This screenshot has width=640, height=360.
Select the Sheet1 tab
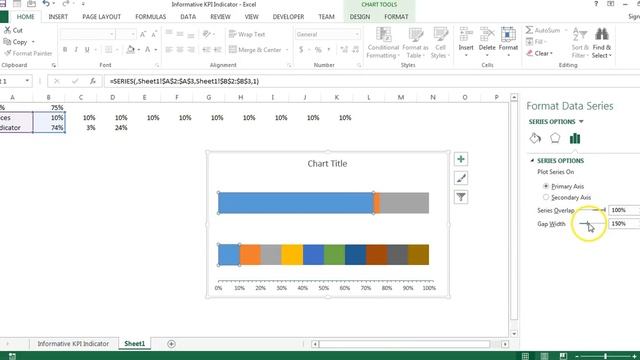pos(135,344)
